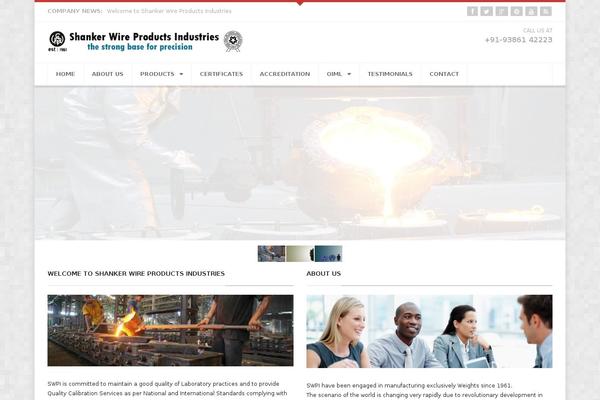Click the 'CALL US AT' label
Screen dimensions: 600x400
(x=538, y=30)
